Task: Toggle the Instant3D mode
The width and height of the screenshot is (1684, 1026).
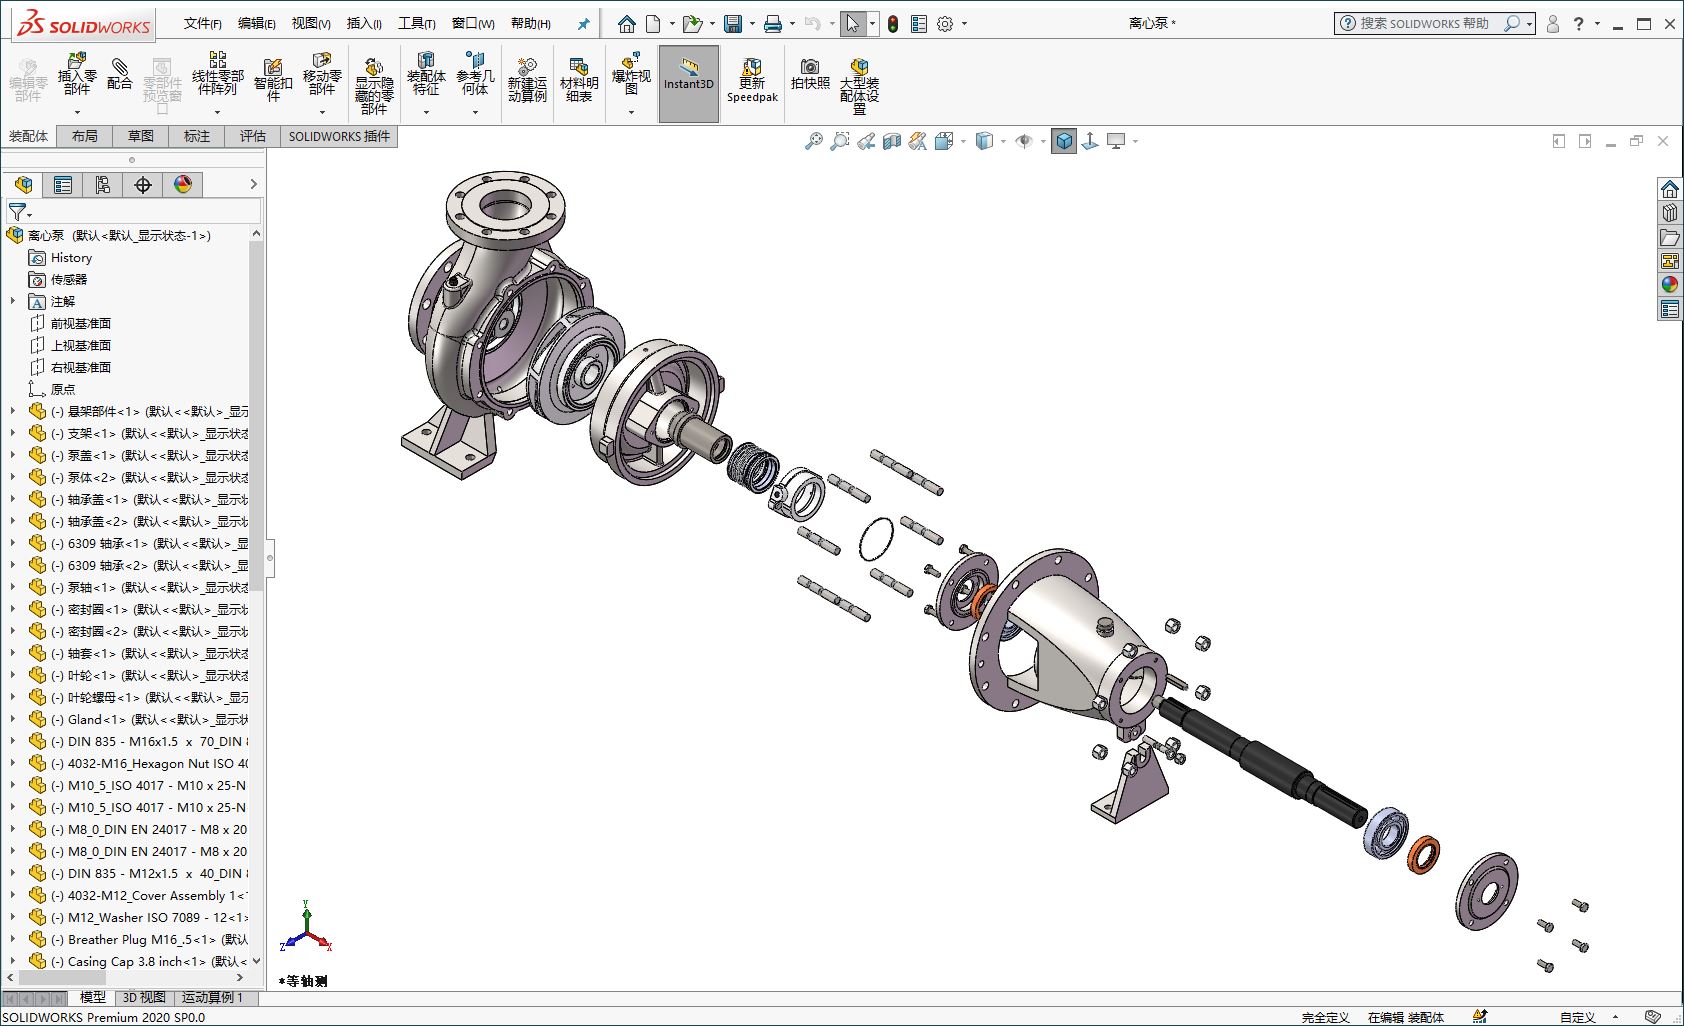Action: click(689, 84)
